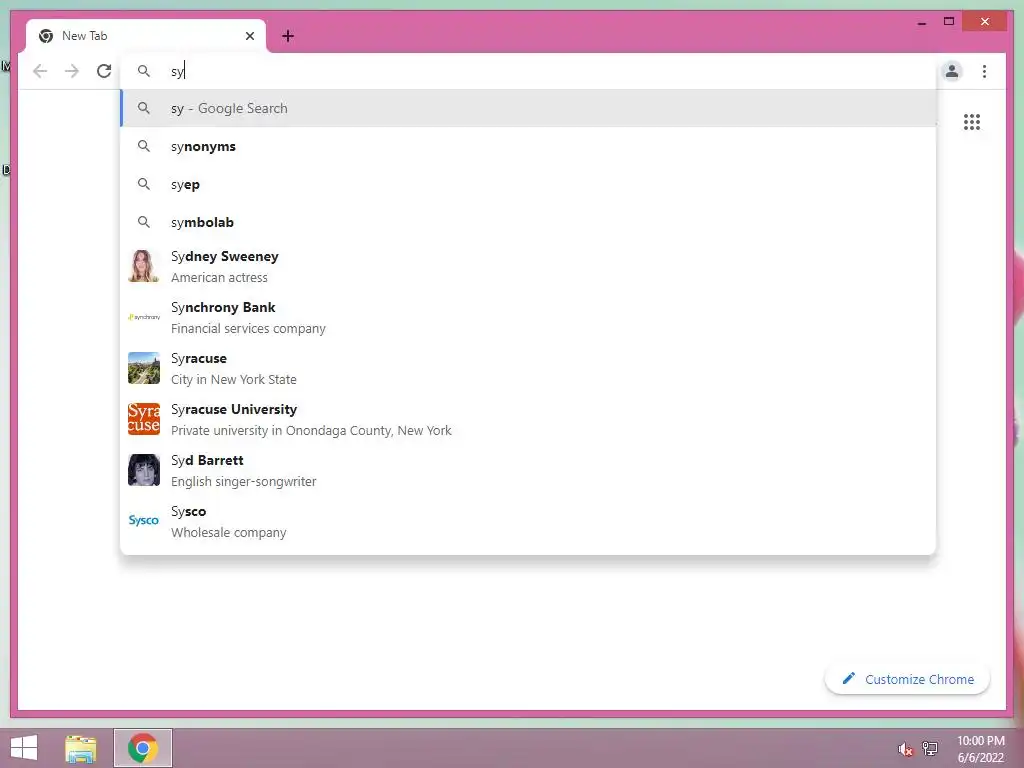Click the magnifier icon beside "symbolab"
Image resolution: width=1024 pixels, height=768 pixels.
pyautogui.click(x=144, y=222)
